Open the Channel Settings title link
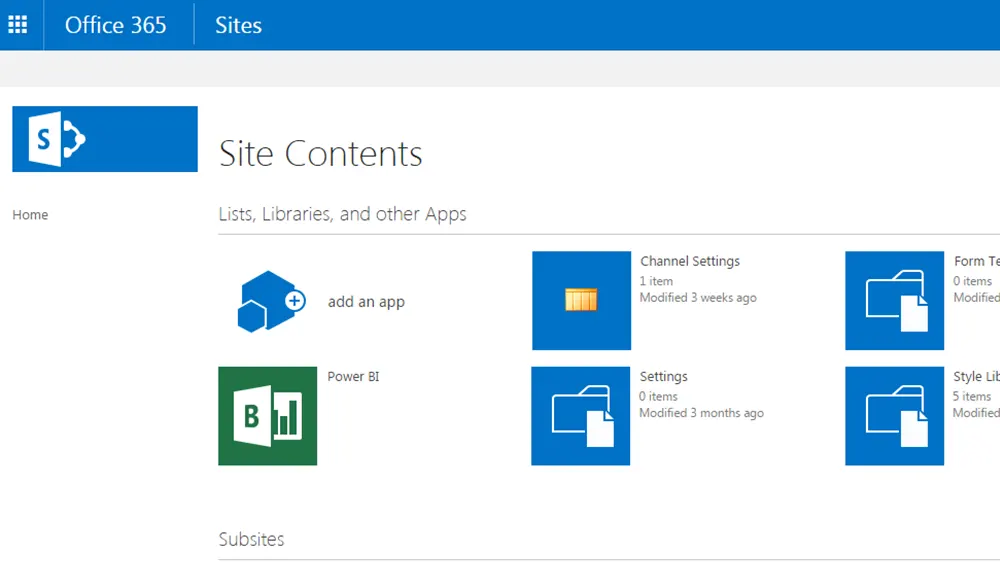 pos(690,261)
